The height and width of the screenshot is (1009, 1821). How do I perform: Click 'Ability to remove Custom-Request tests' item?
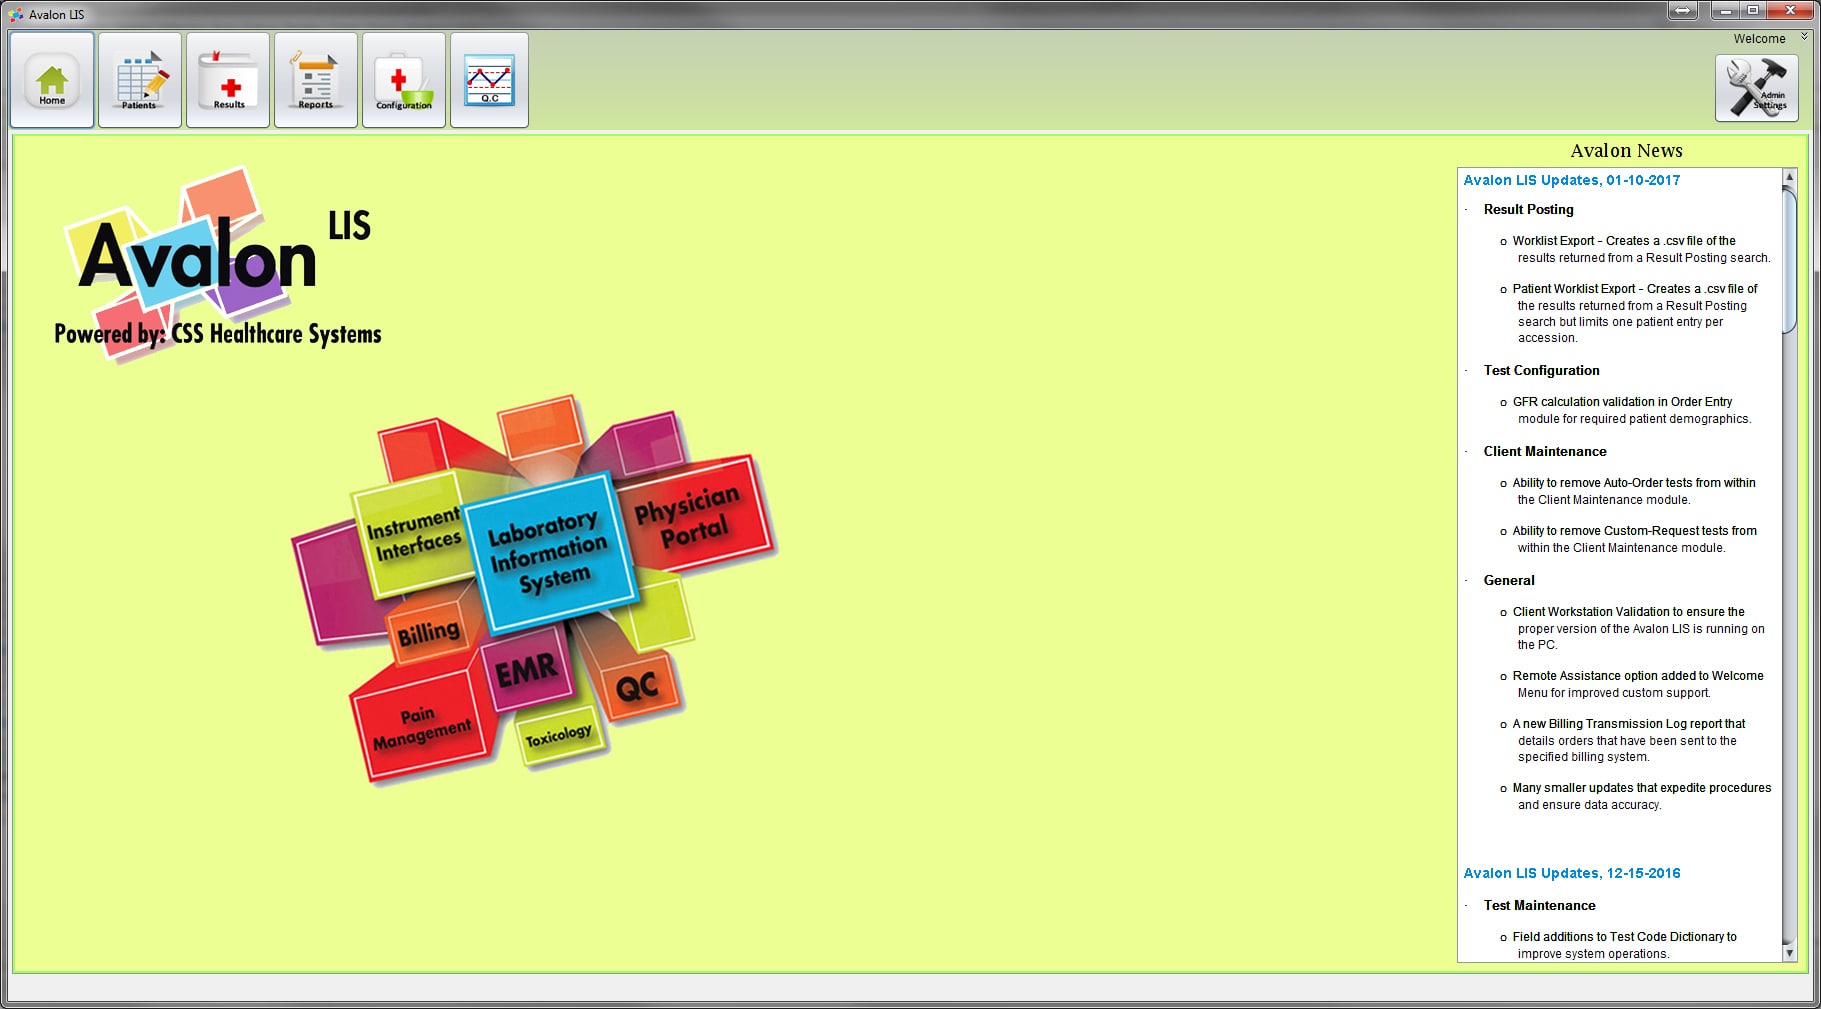[1628, 539]
